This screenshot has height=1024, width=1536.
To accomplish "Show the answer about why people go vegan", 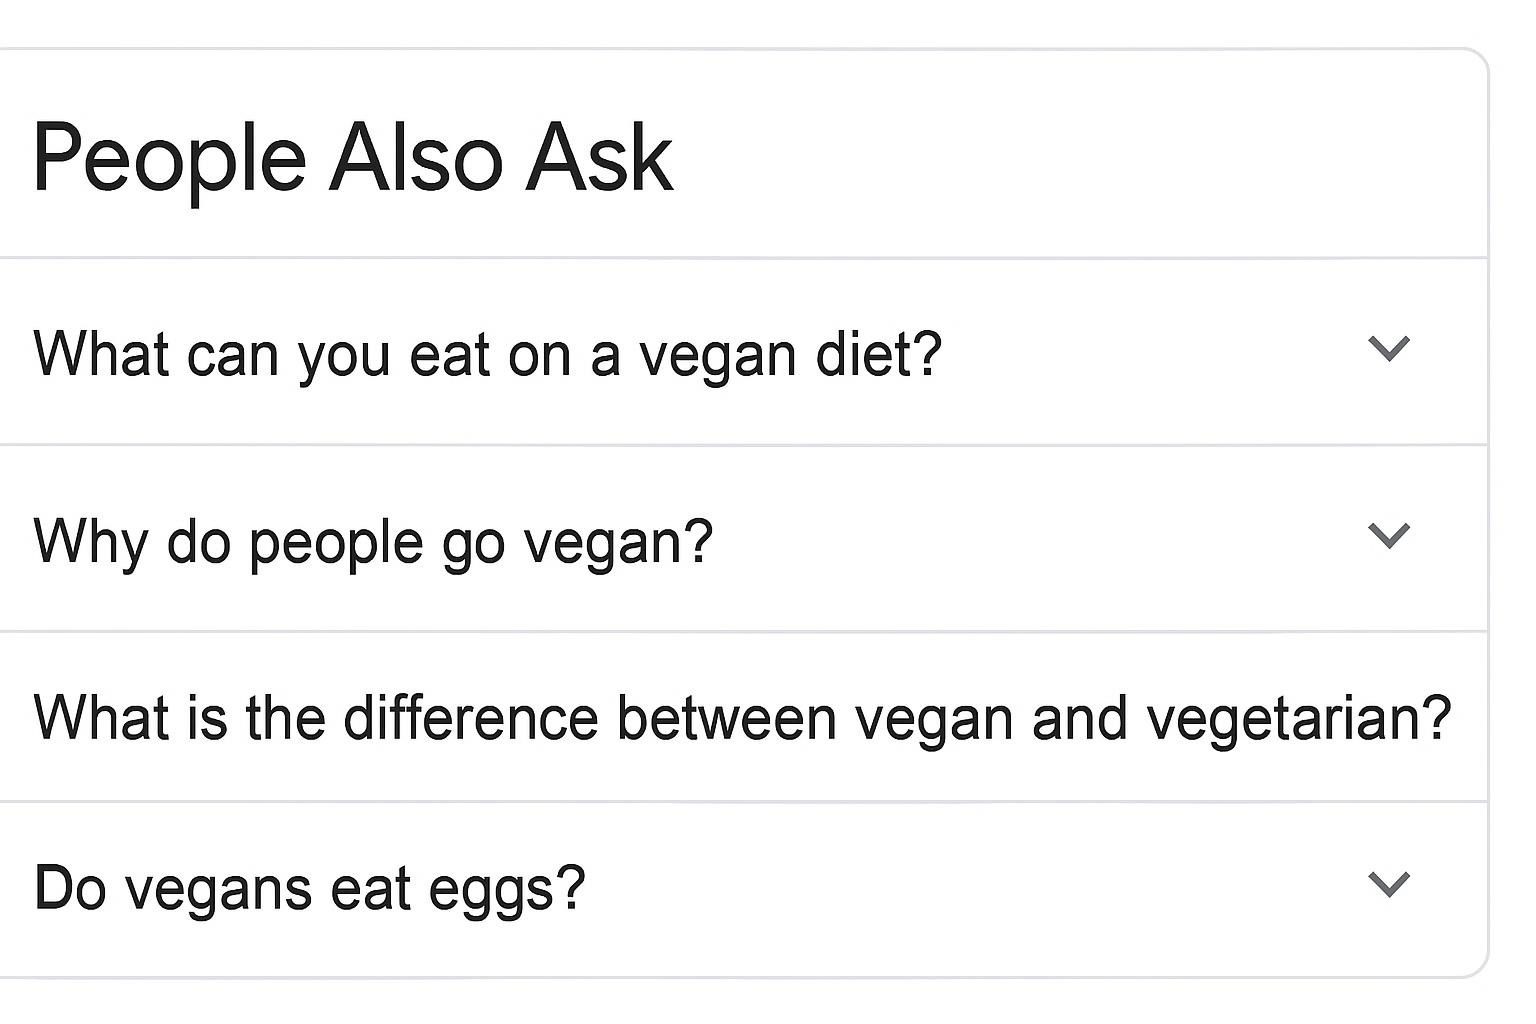I will (1388, 536).
